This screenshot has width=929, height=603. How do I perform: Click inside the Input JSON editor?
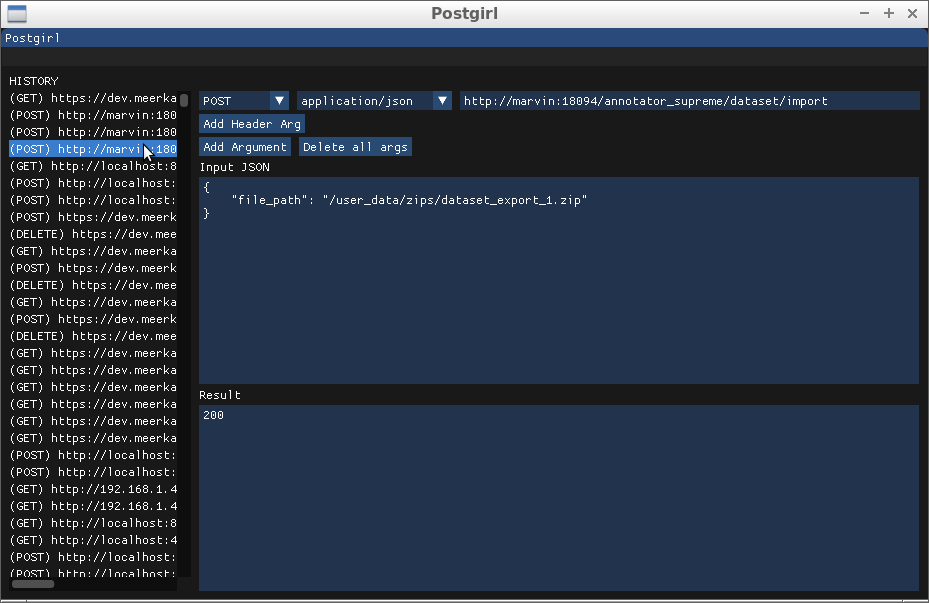click(559, 280)
